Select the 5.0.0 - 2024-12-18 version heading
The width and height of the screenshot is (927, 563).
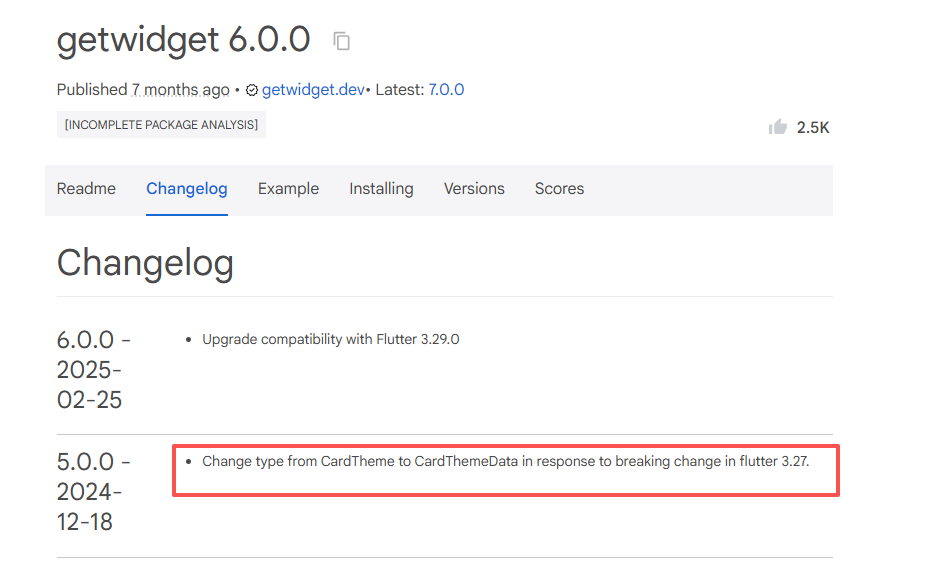[x=94, y=492]
